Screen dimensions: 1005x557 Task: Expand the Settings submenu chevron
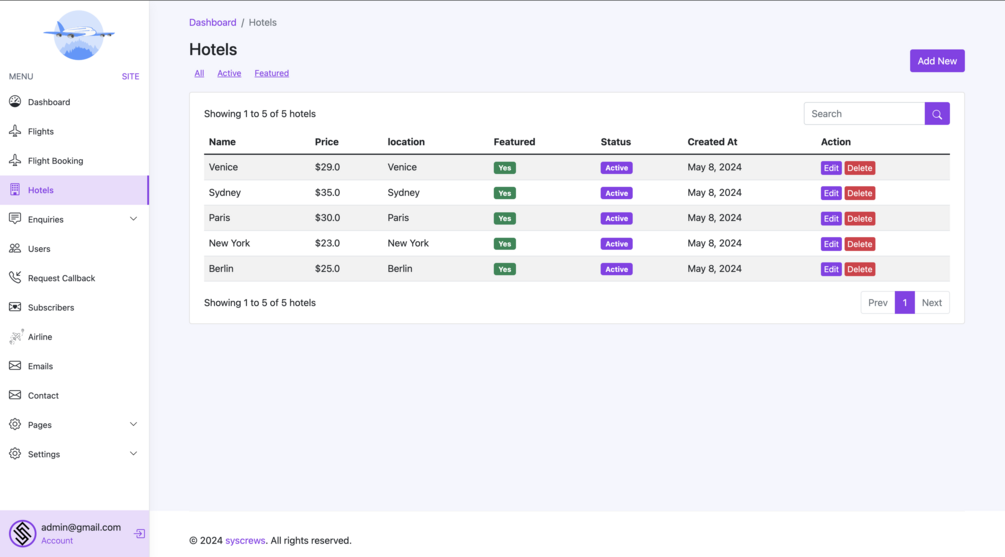[133, 454]
